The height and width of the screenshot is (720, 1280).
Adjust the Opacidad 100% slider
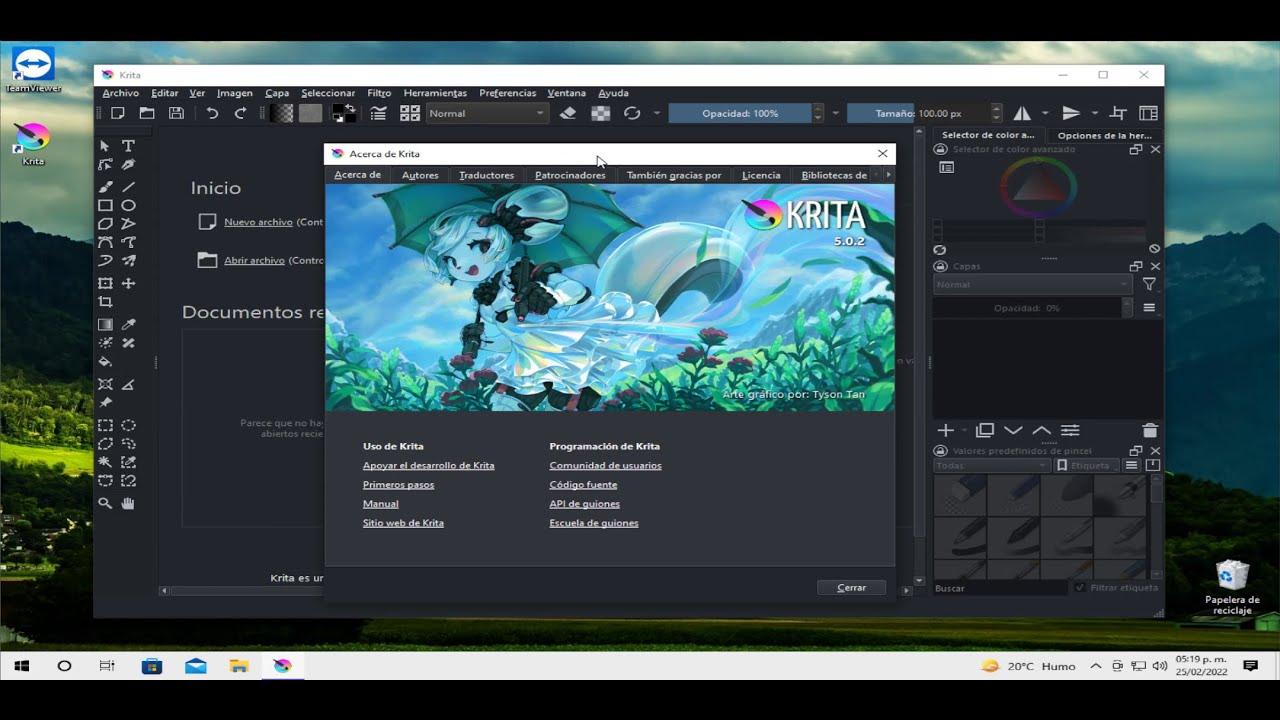740,113
